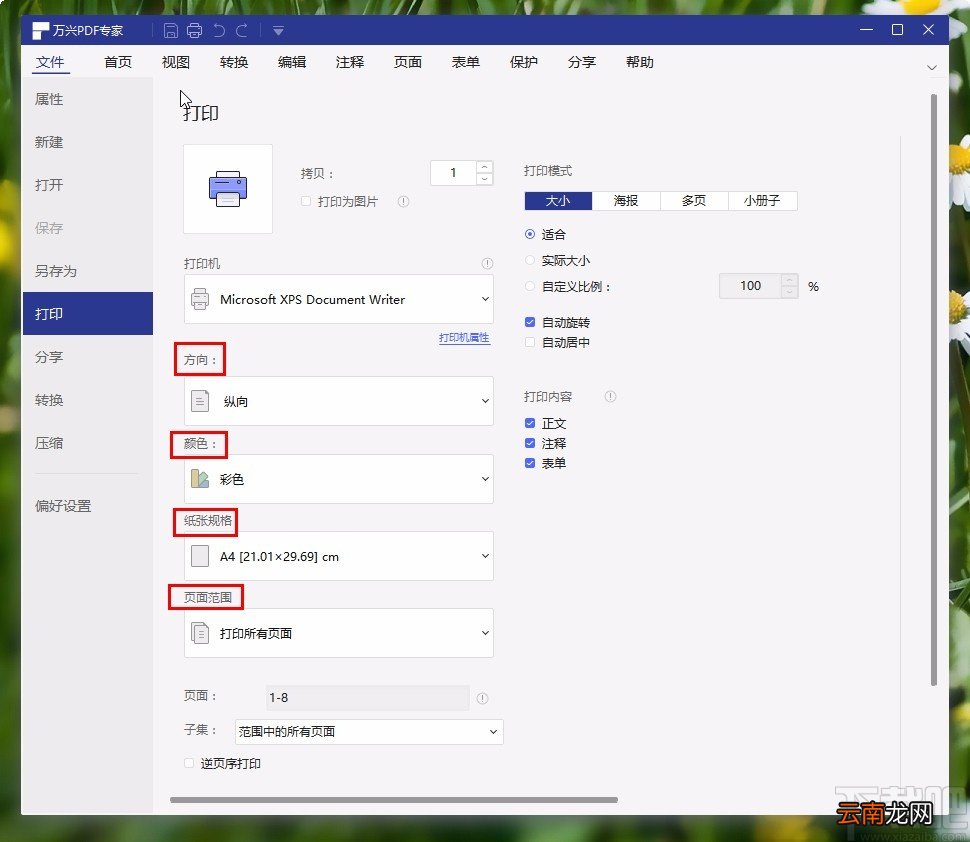Toggle the 自动旋转 checkbox
The width and height of the screenshot is (970, 842).
[530, 322]
